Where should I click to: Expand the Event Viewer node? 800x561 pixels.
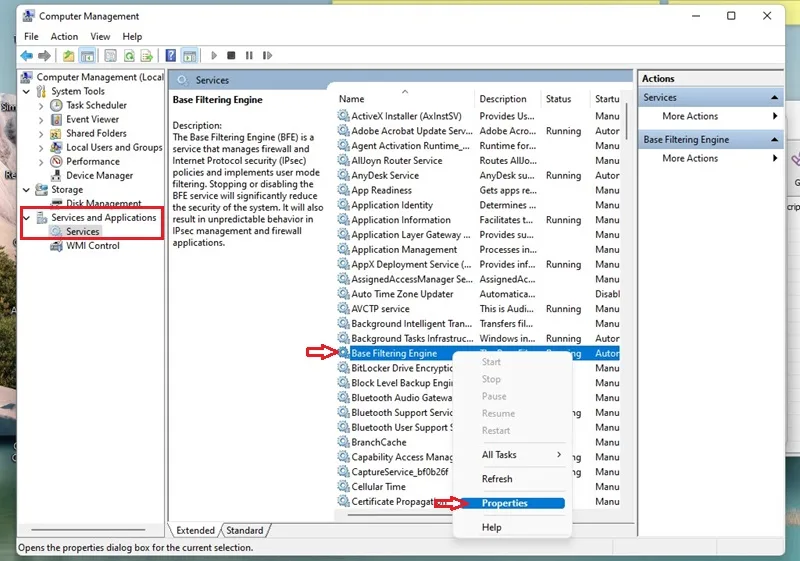(x=41, y=120)
